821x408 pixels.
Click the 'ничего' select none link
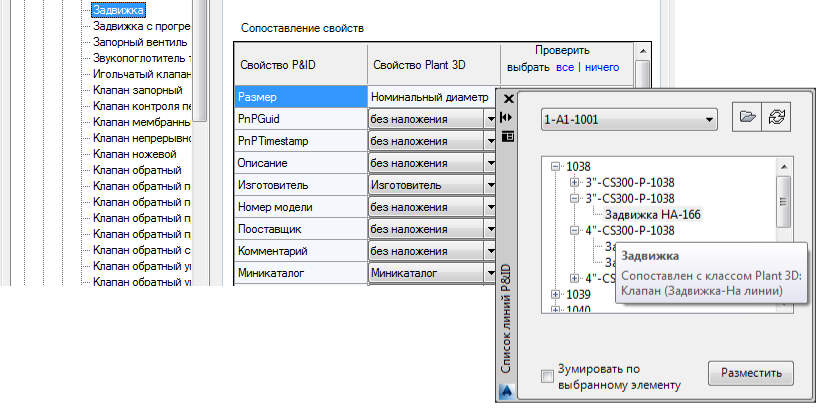tap(602, 68)
